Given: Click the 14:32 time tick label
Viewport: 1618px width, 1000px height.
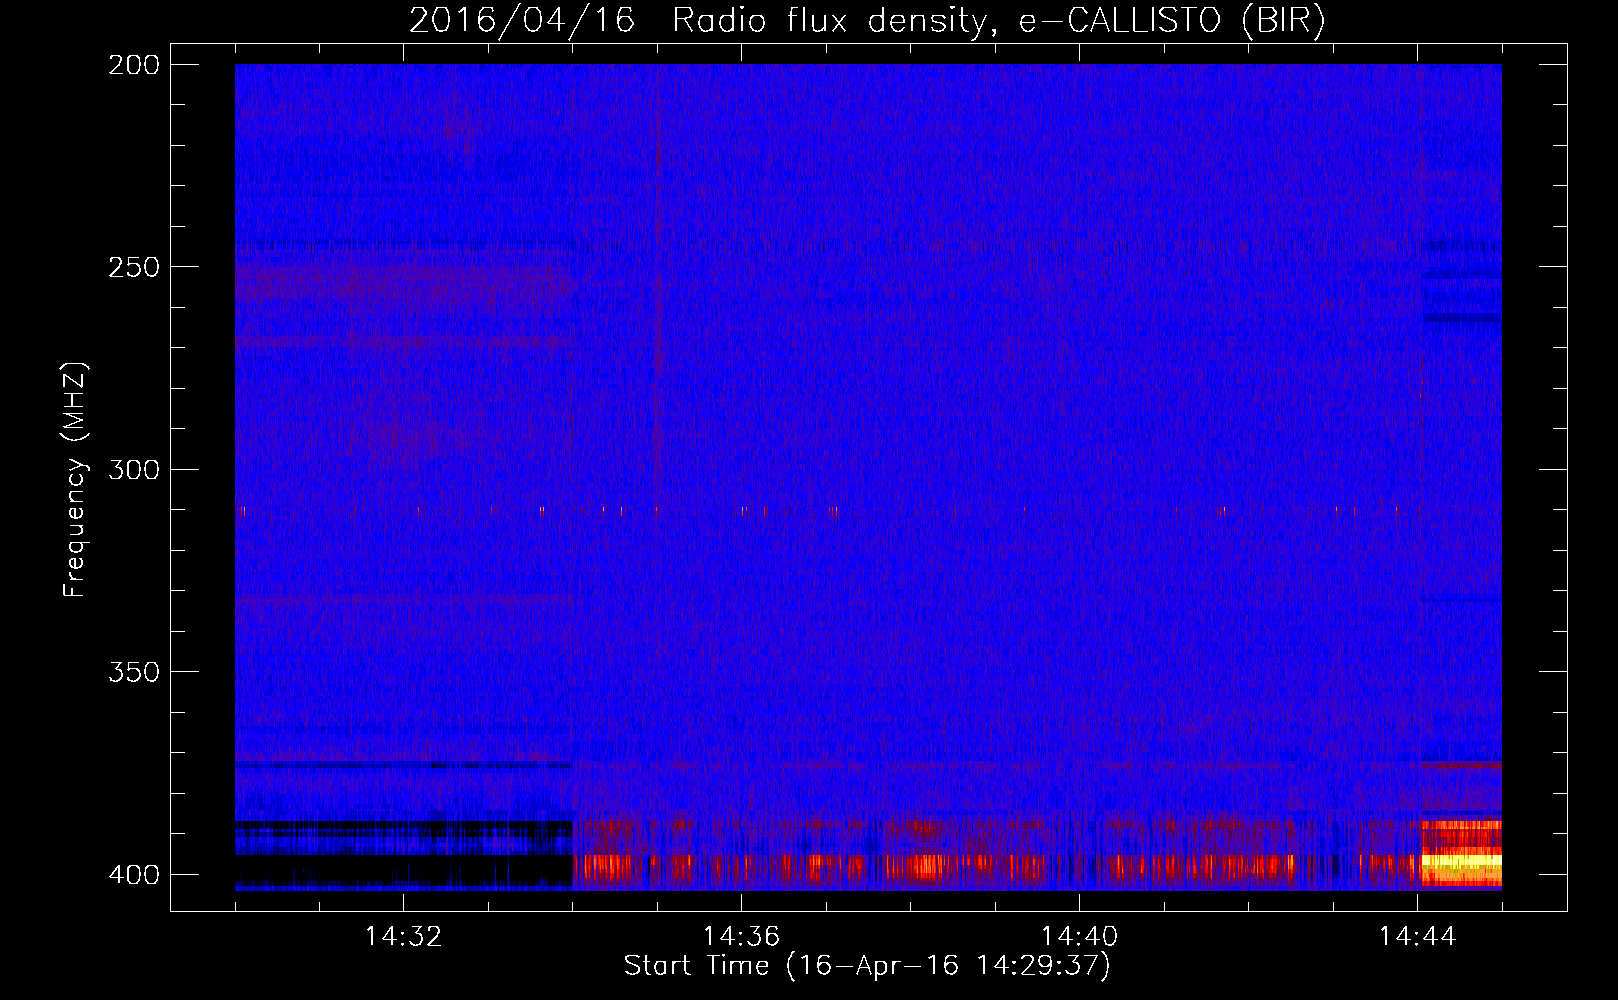Looking at the screenshot, I should coord(403,937).
